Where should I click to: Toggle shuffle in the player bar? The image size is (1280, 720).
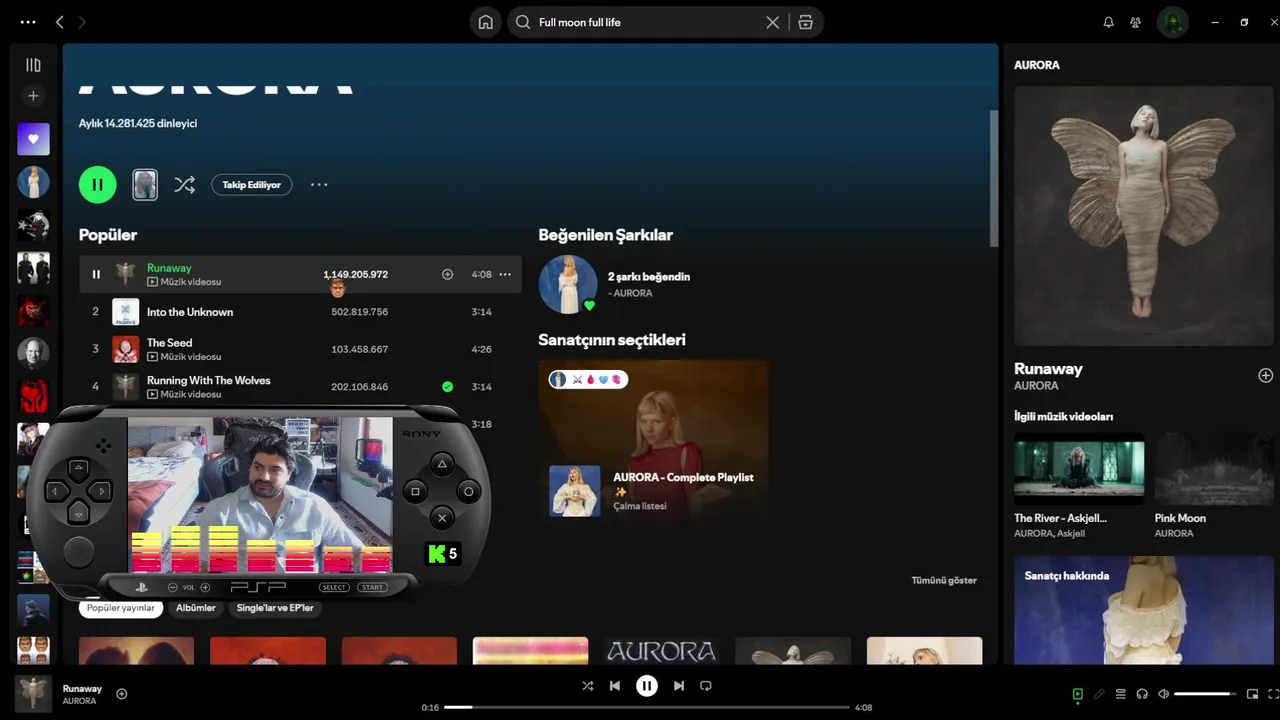pos(587,686)
